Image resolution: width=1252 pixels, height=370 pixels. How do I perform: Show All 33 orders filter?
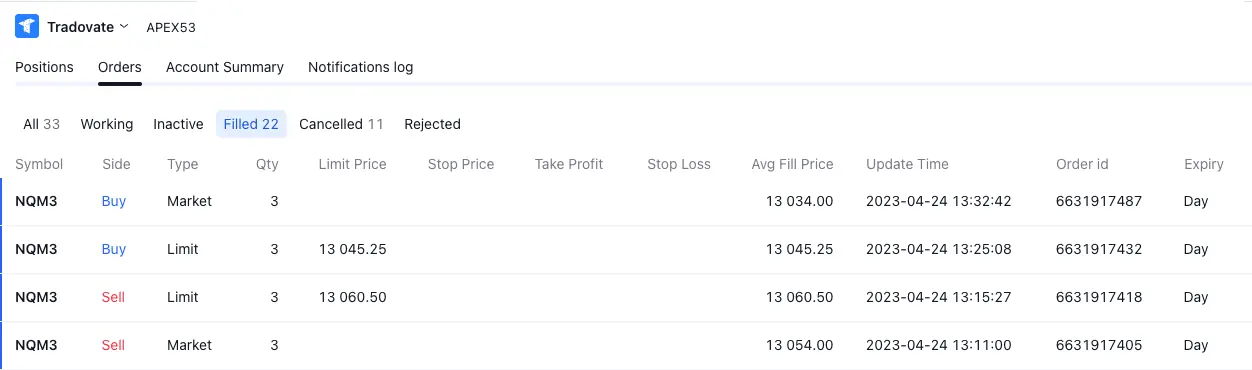pyautogui.click(x=42, y=124)
